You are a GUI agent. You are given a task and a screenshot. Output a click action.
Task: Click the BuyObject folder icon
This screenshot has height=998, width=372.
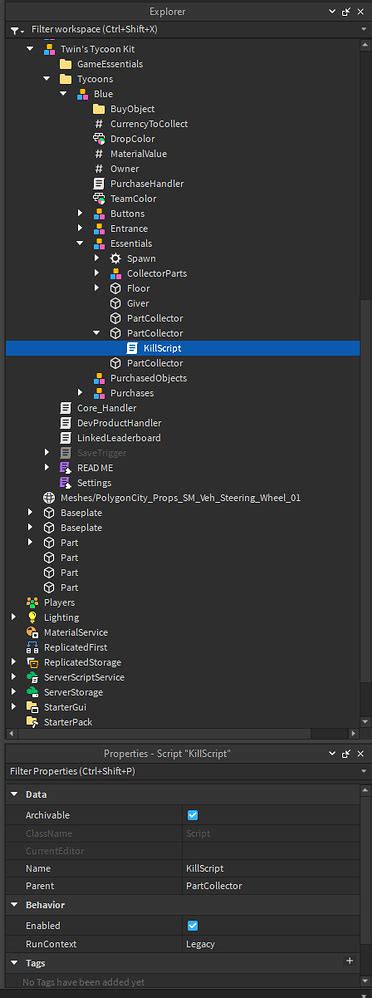click(98, 109)
